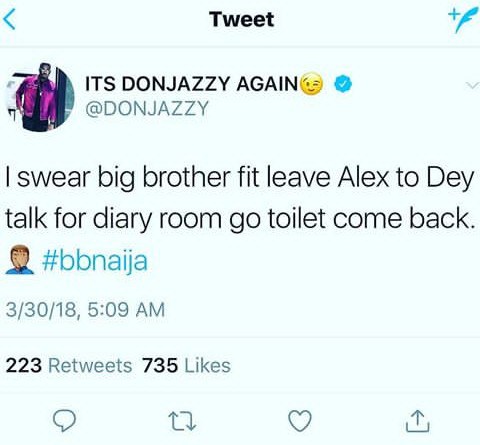The width and height of the screenshot is (480, 445).
Task: Tap the 223 retweet count number
Action: (24, 365)
